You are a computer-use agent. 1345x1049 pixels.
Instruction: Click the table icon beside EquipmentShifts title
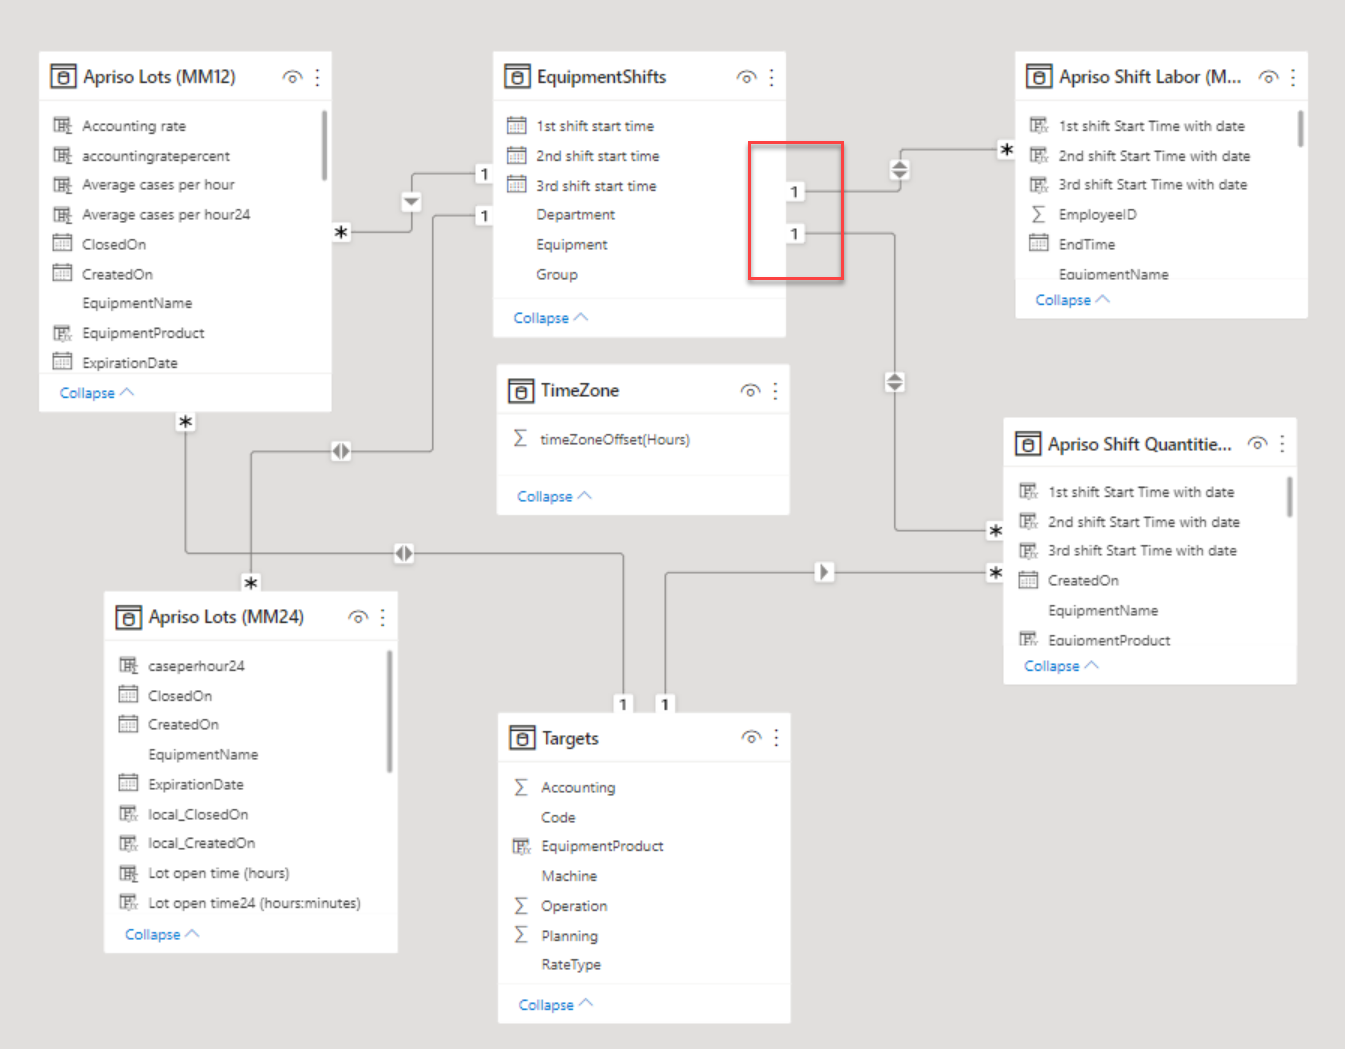(x=517, y=77)
